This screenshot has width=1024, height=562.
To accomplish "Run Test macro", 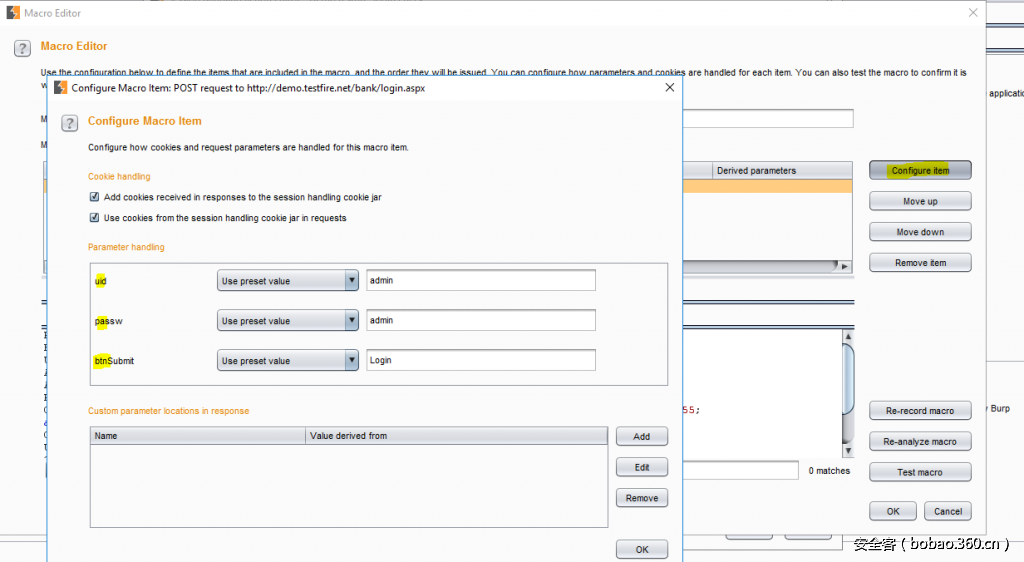I will pyautogui.click(x=920, y=472).
